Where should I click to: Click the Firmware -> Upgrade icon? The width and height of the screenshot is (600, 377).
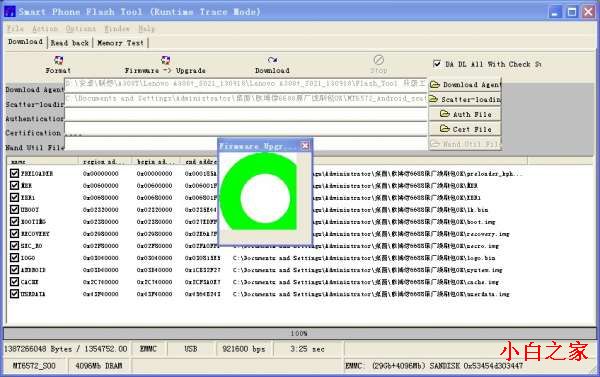(165, 60)
